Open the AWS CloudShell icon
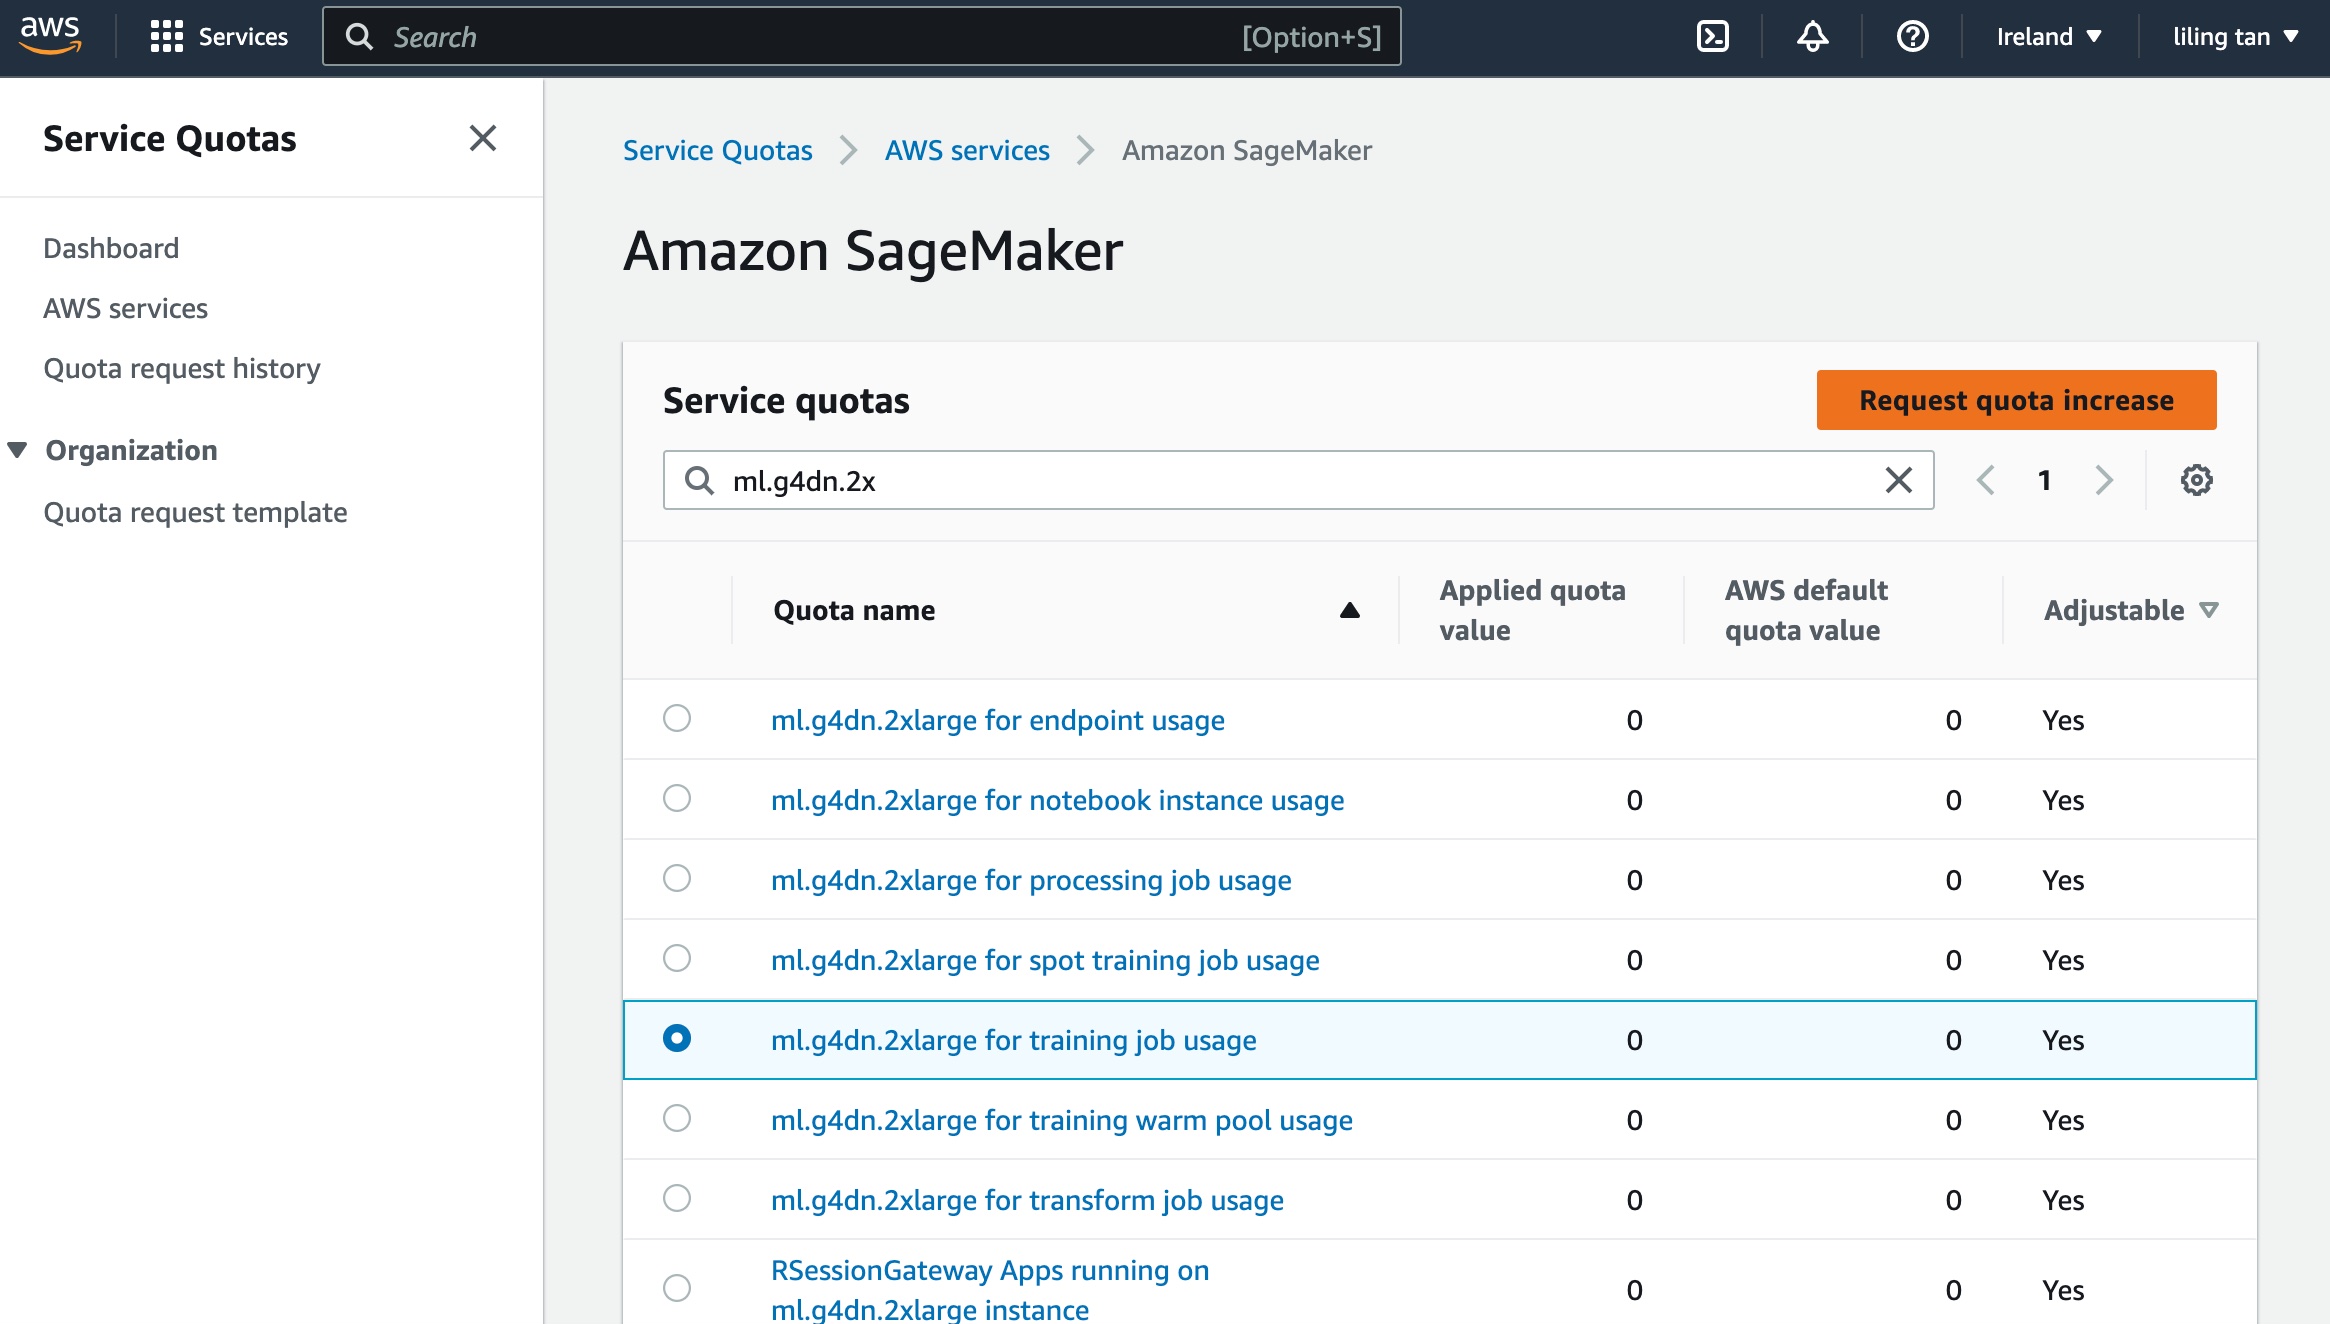Viewport: 2330px width, 1324px height. pyautogui.click(x=1713, y=37)
